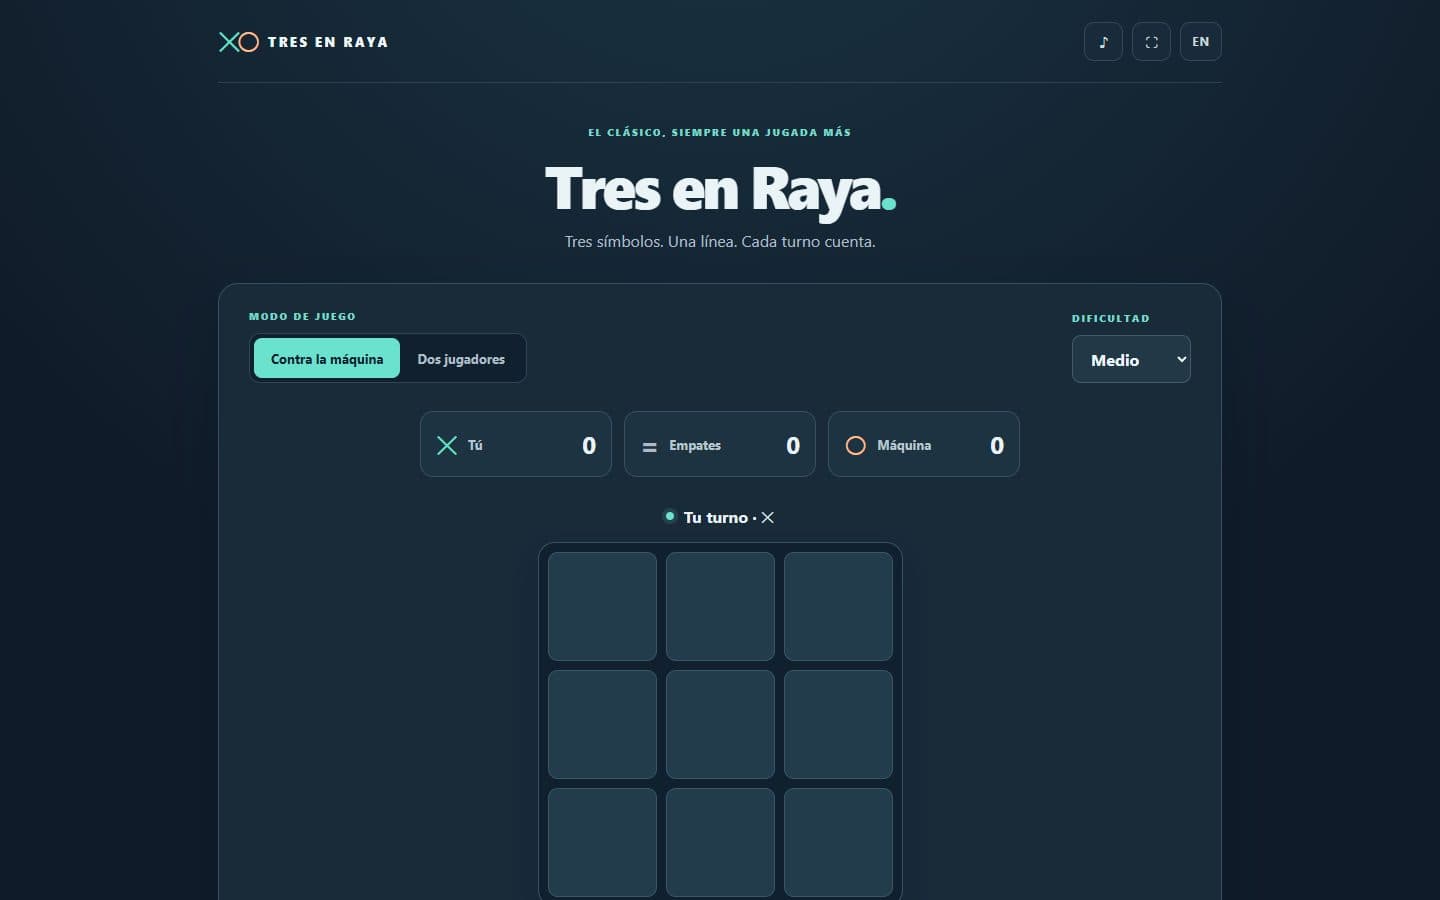Click the Máquina O score card
Image resolution: width=1440 pixels, height=900 pixels.
[924, 445]
